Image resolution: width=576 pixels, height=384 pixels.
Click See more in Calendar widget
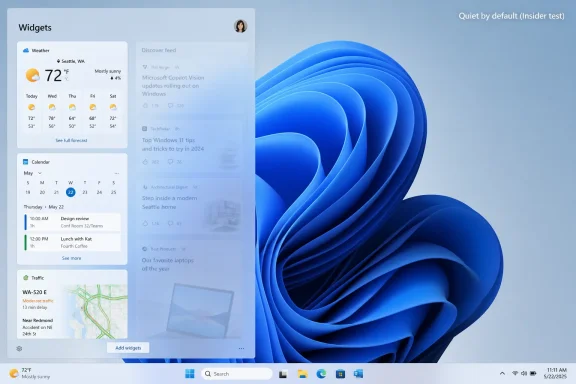[x=71, y=258]
